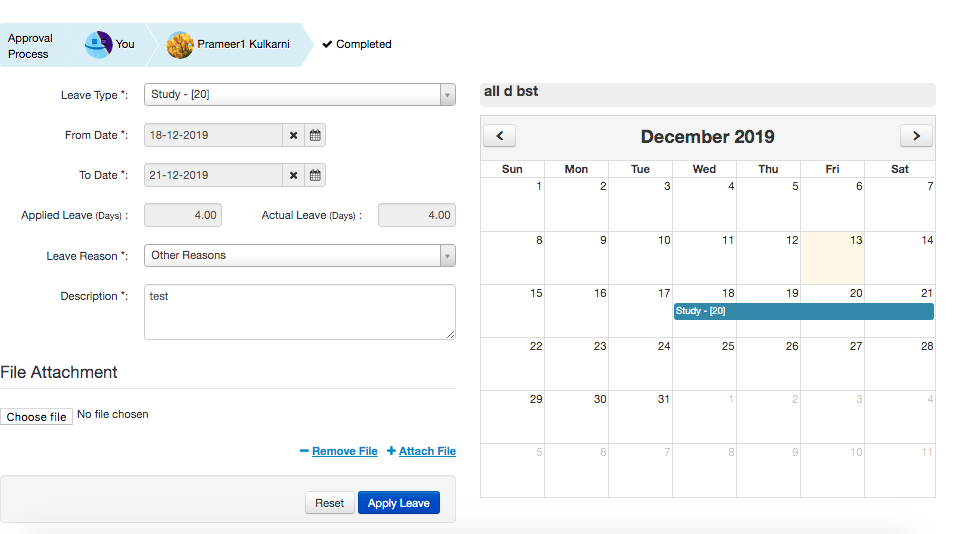Select the Study - [20] calendar event
Screen dimensions: 975x534
coord(803,312)
